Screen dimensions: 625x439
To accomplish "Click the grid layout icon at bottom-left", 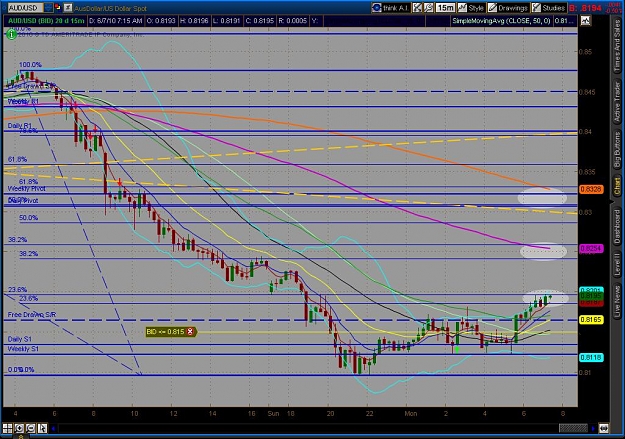I will (8, 429).
